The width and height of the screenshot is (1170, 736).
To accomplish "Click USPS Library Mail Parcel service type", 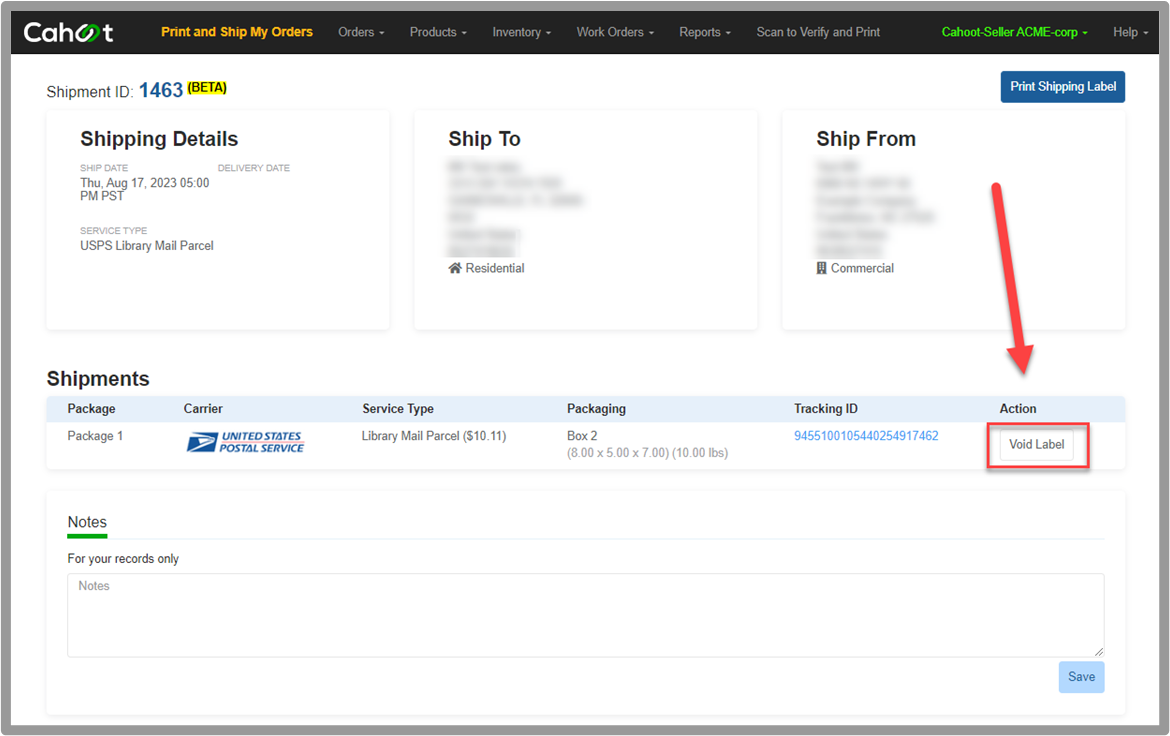I will (147, 246).
